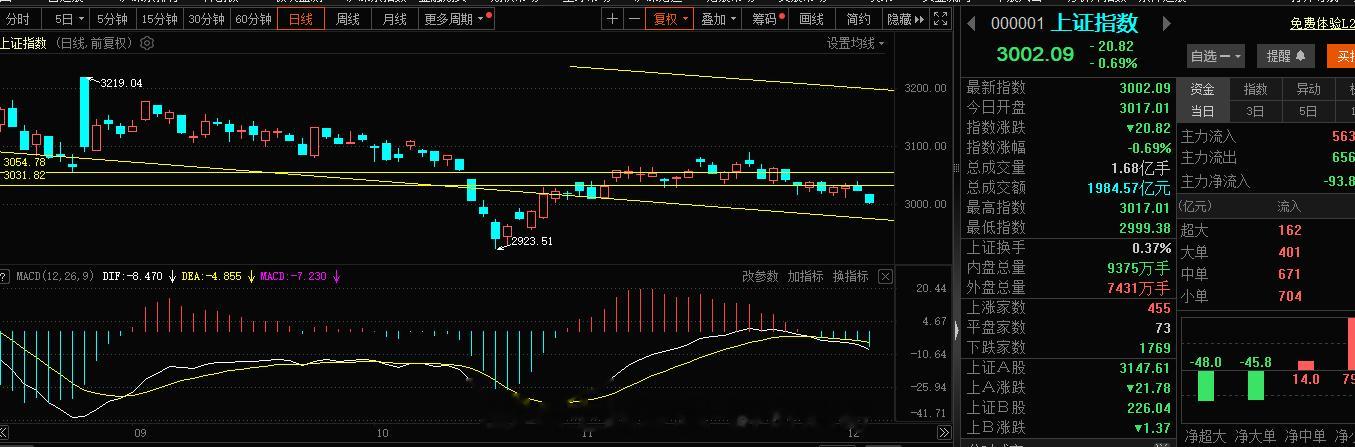Zoom out the chart with minus icon
Image resolution: width=1355 pixels, height=447 pixels.
[634, 19]
